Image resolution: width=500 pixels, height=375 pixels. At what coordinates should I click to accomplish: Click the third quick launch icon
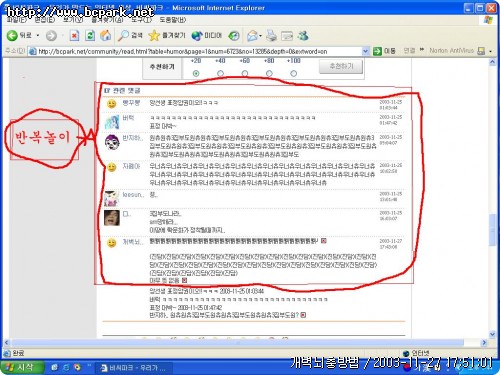pos(78,368)
